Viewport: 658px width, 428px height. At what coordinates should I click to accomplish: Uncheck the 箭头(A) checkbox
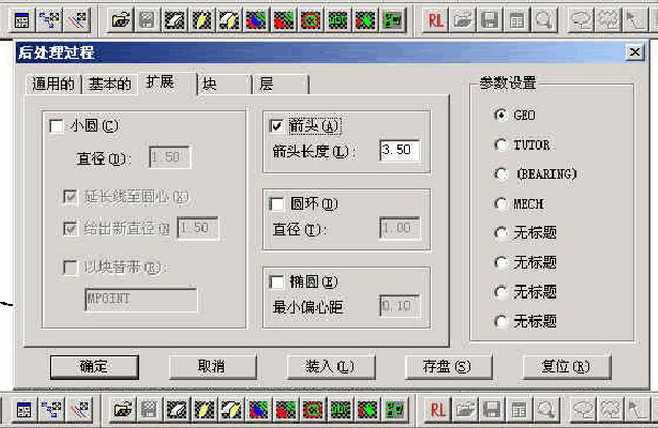[277, 126]
